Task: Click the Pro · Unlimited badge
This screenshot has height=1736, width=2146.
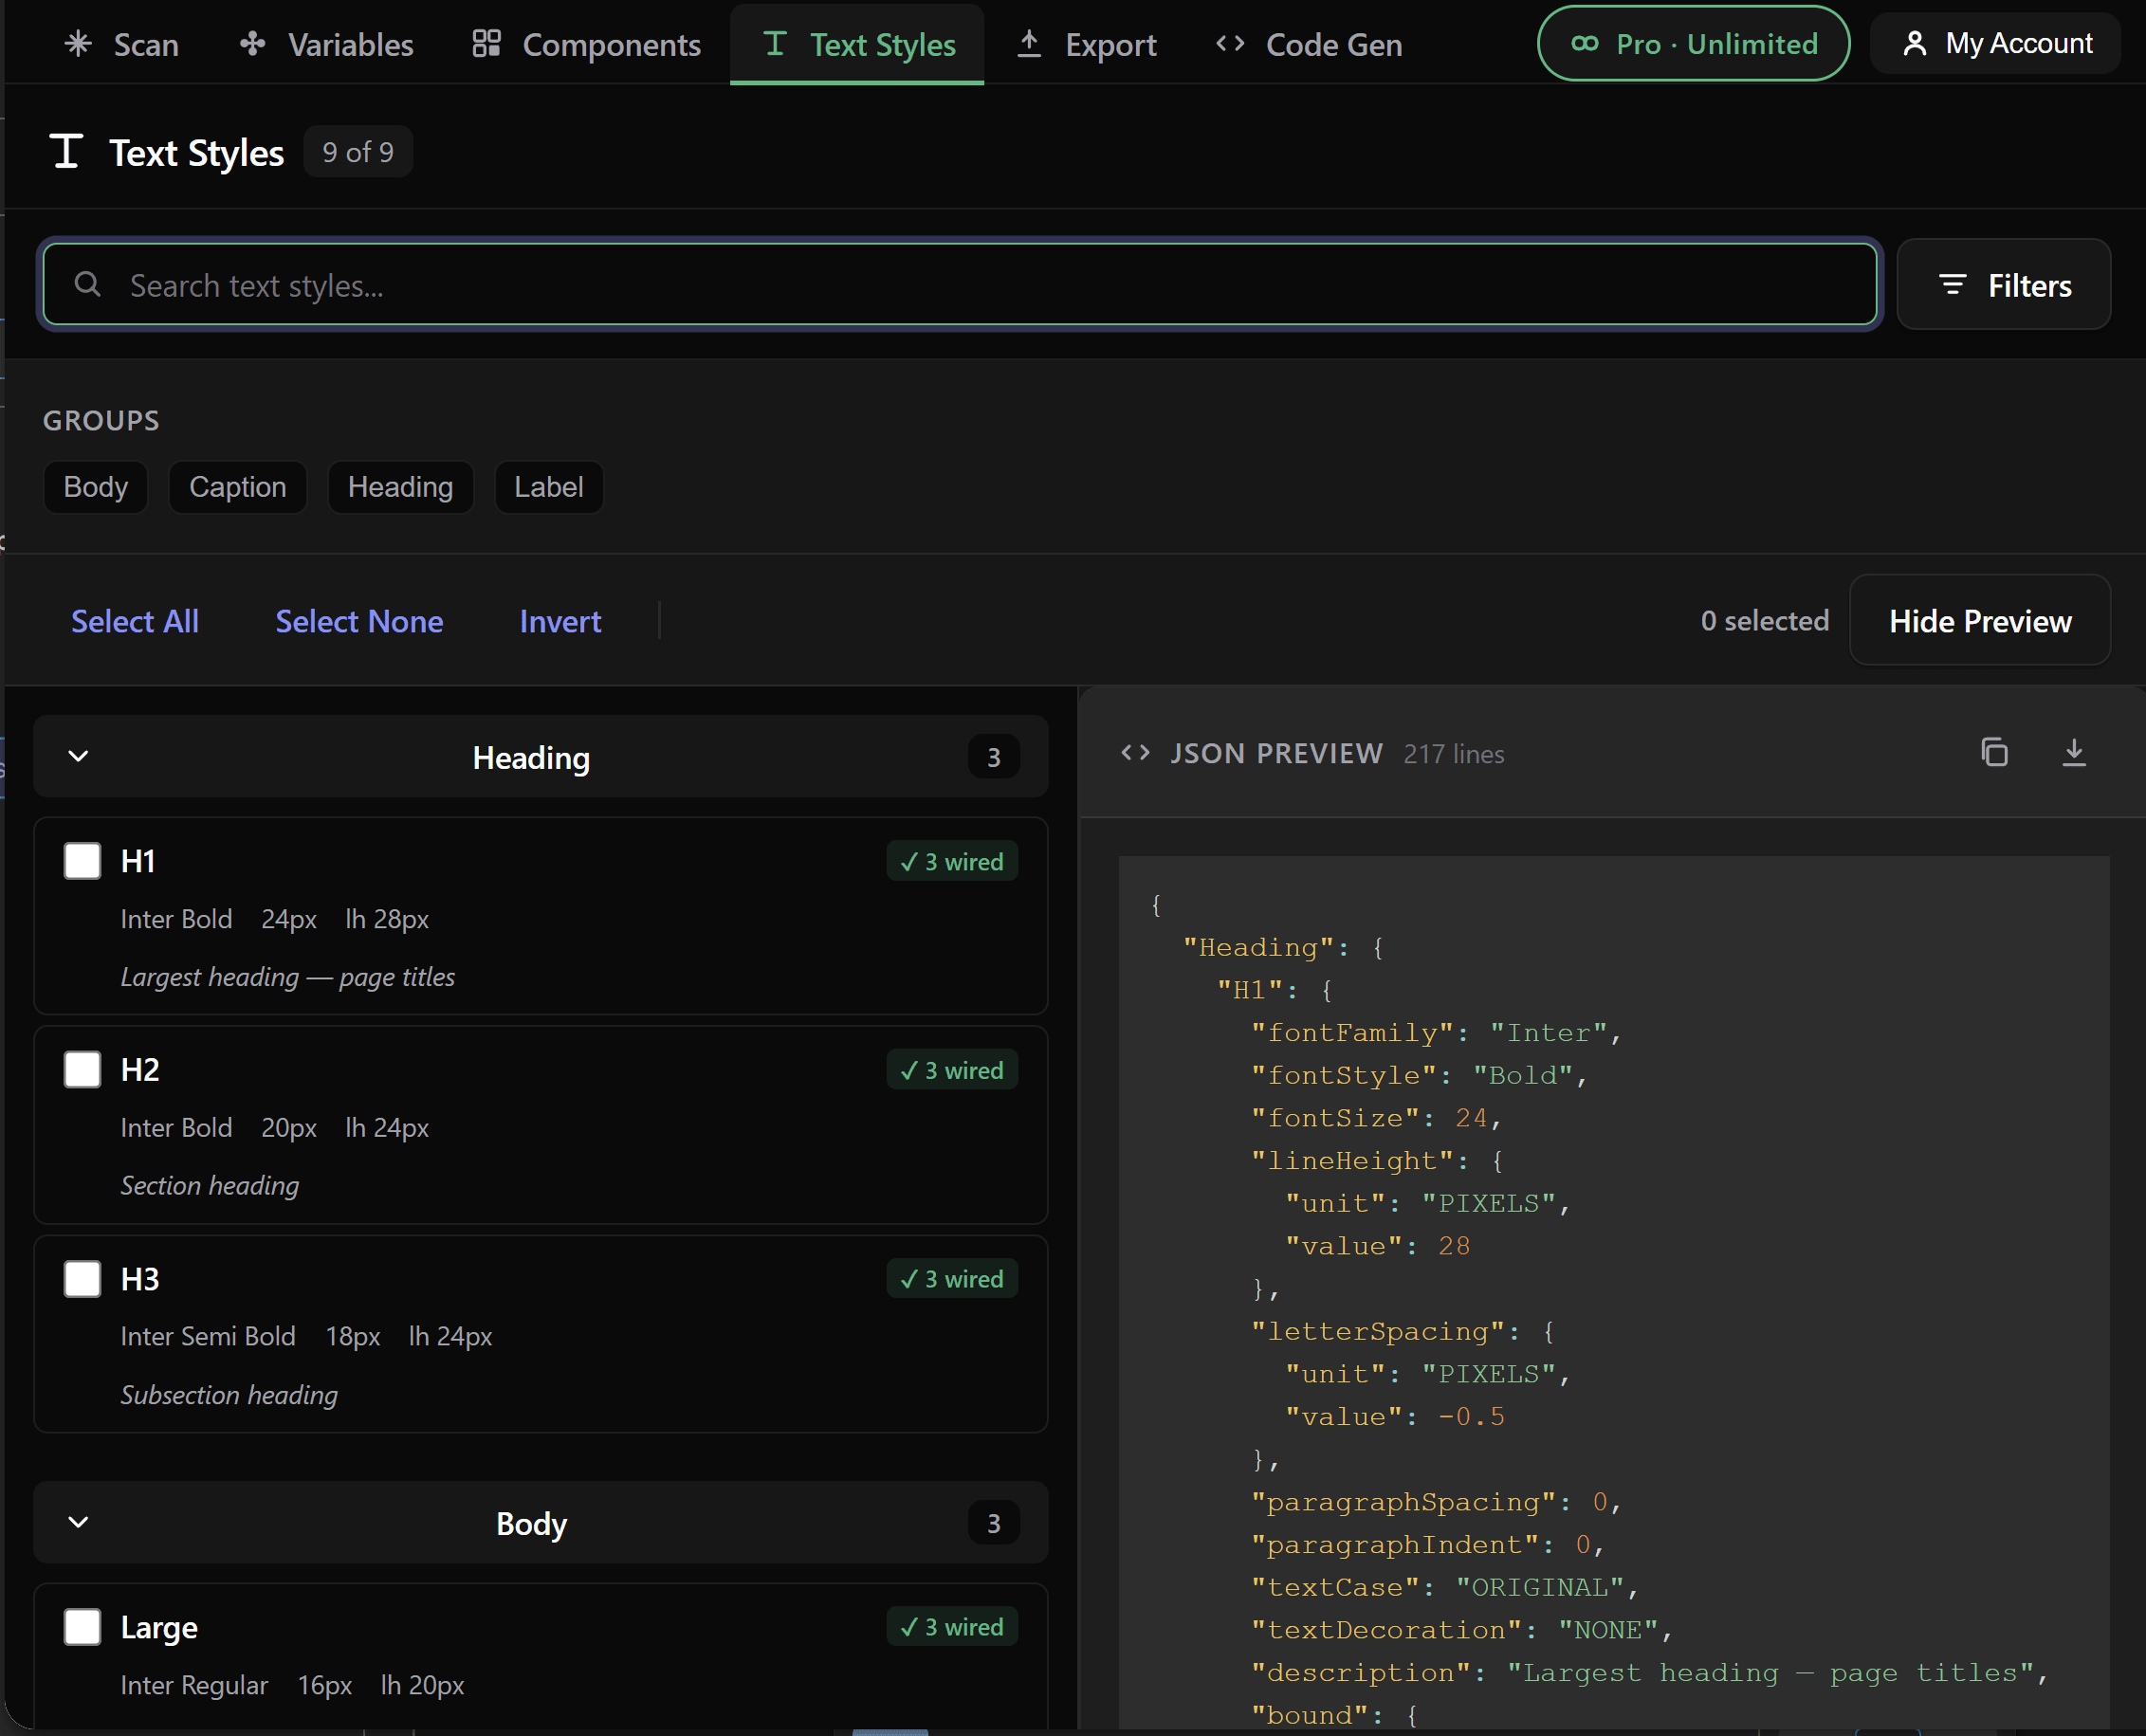Action: point(1693,43)
